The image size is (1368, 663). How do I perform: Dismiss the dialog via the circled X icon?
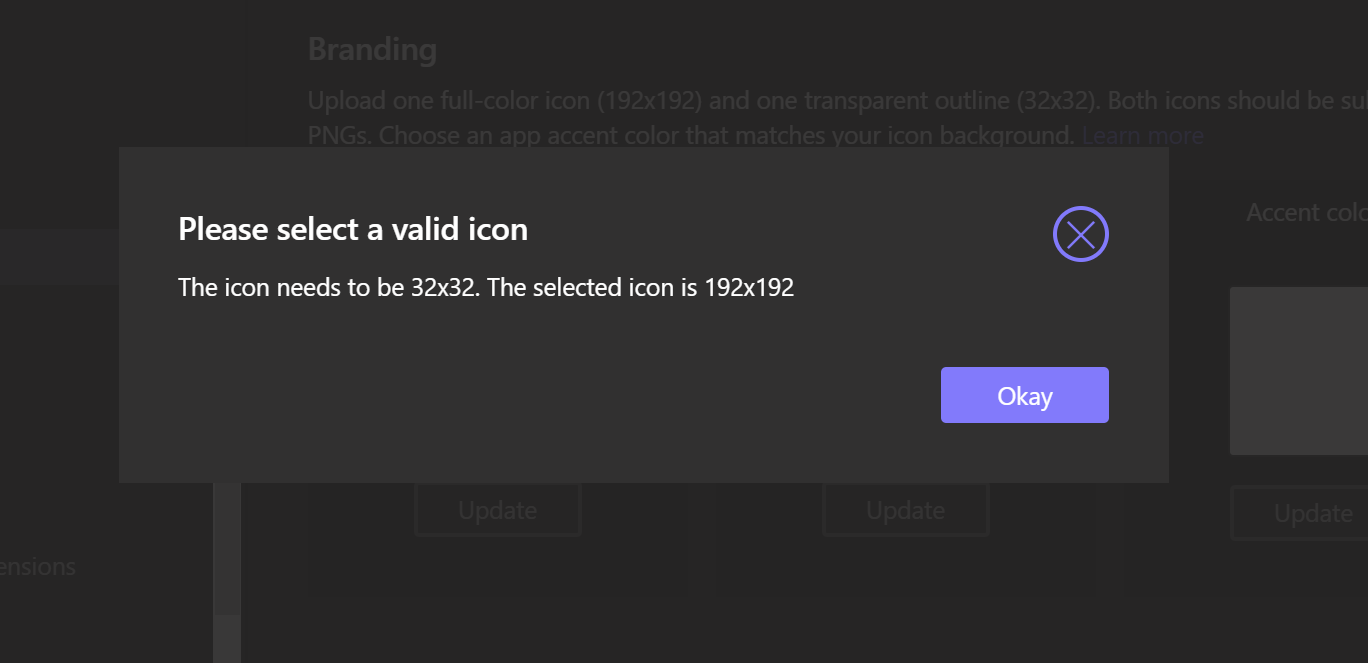click(1080, 234)
